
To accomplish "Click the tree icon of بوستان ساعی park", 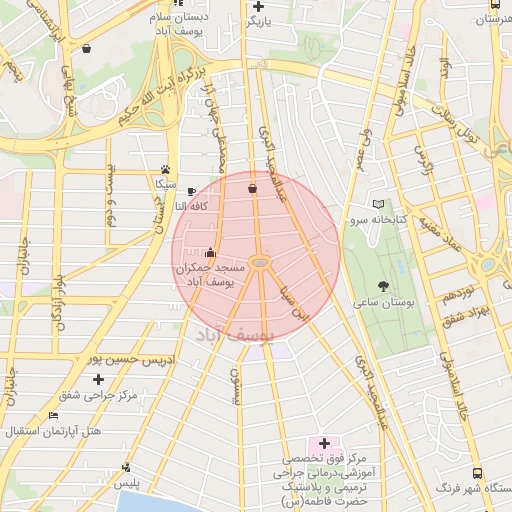I will (x=383, y=286).
